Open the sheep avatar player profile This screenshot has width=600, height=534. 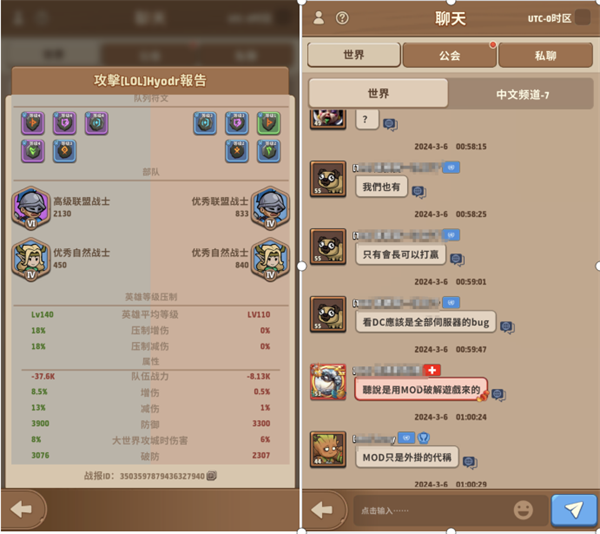pyautogui.click(x=328, y=382)
